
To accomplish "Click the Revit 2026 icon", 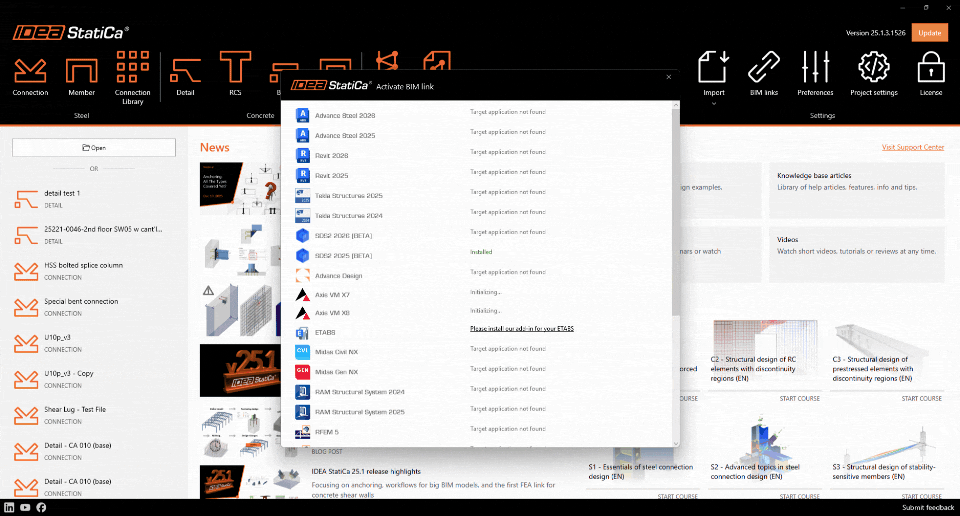I will (x=302, y=155).
